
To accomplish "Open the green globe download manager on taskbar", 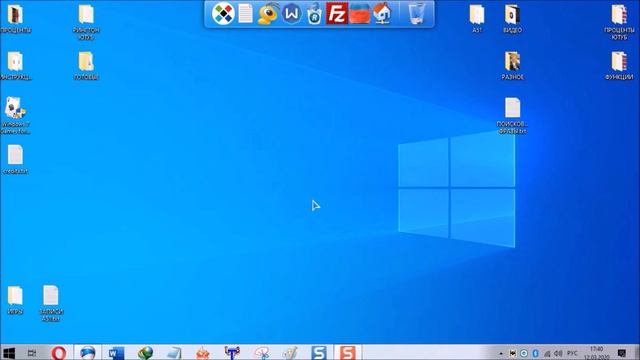I will (x=145, y=353).
